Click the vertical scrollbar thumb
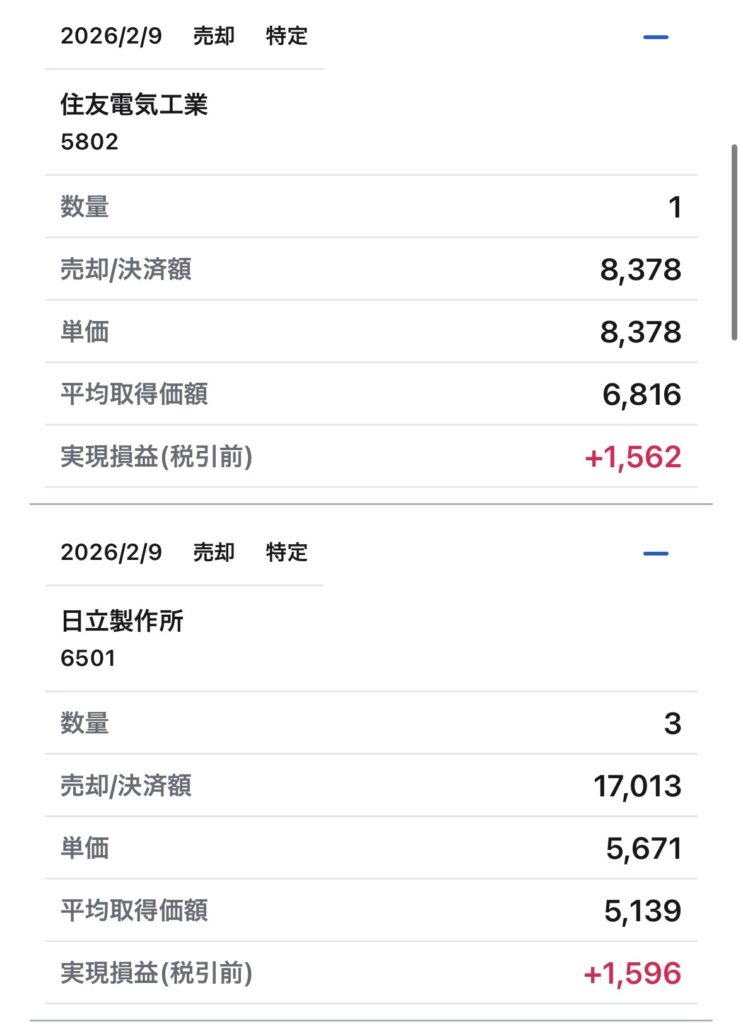743x1024 pixels. [x=735, y=243]
